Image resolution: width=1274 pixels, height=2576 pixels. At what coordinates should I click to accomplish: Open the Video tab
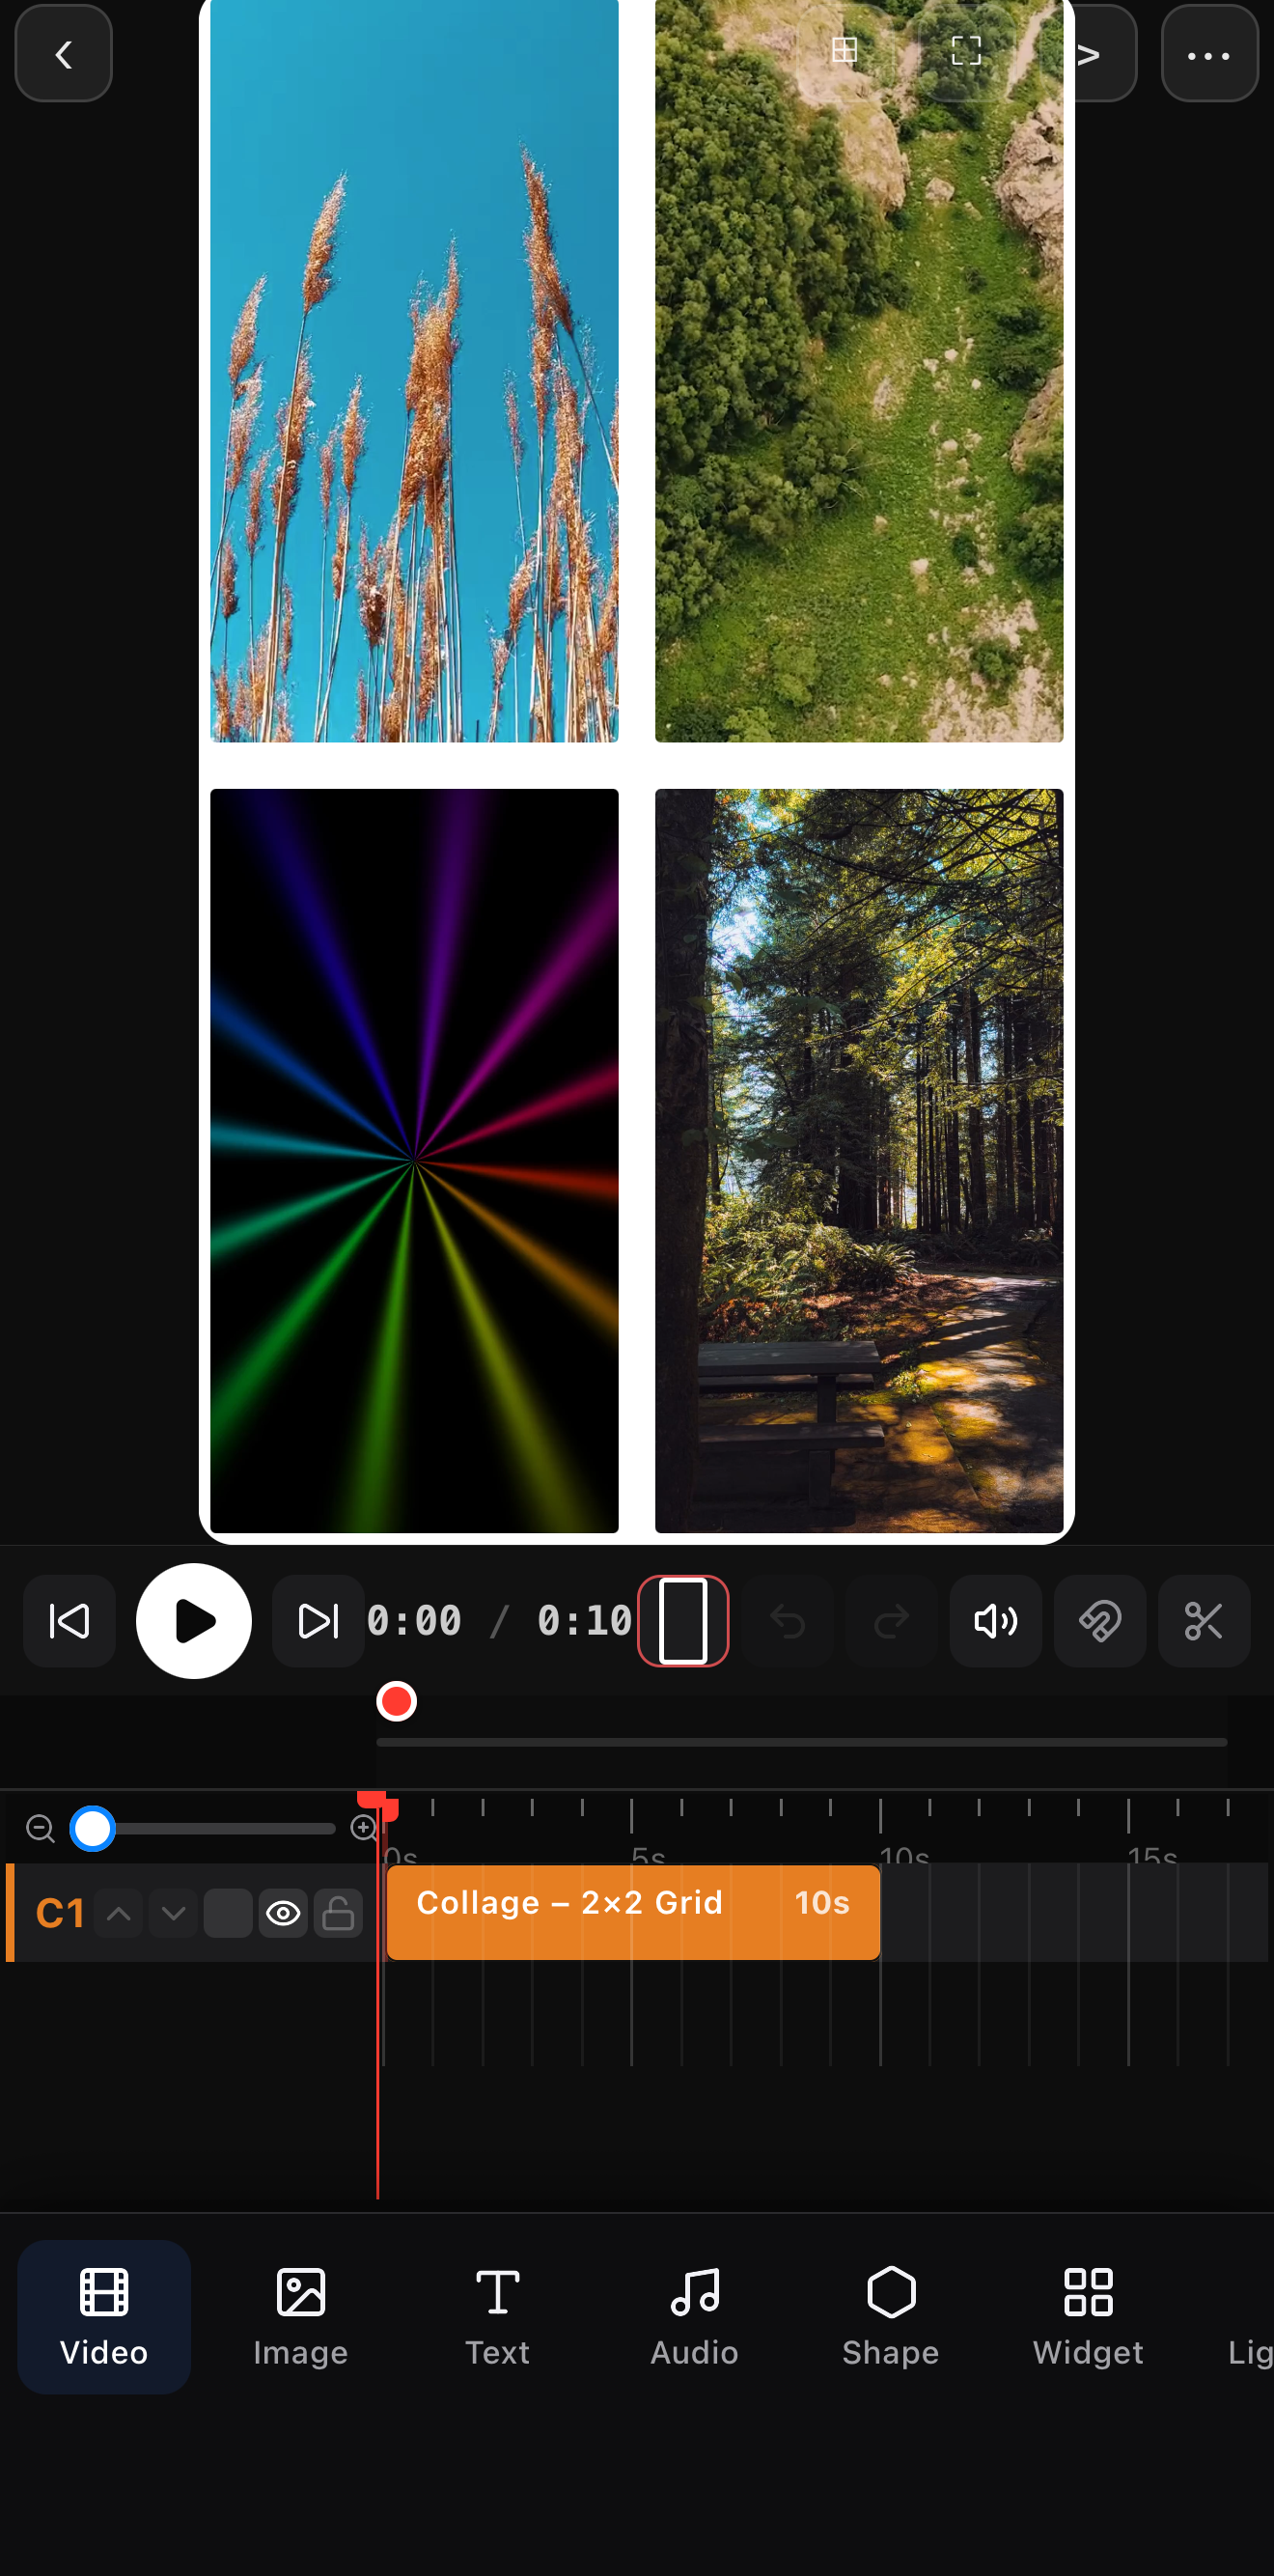pyautogui.click(x=104, y=2317)
